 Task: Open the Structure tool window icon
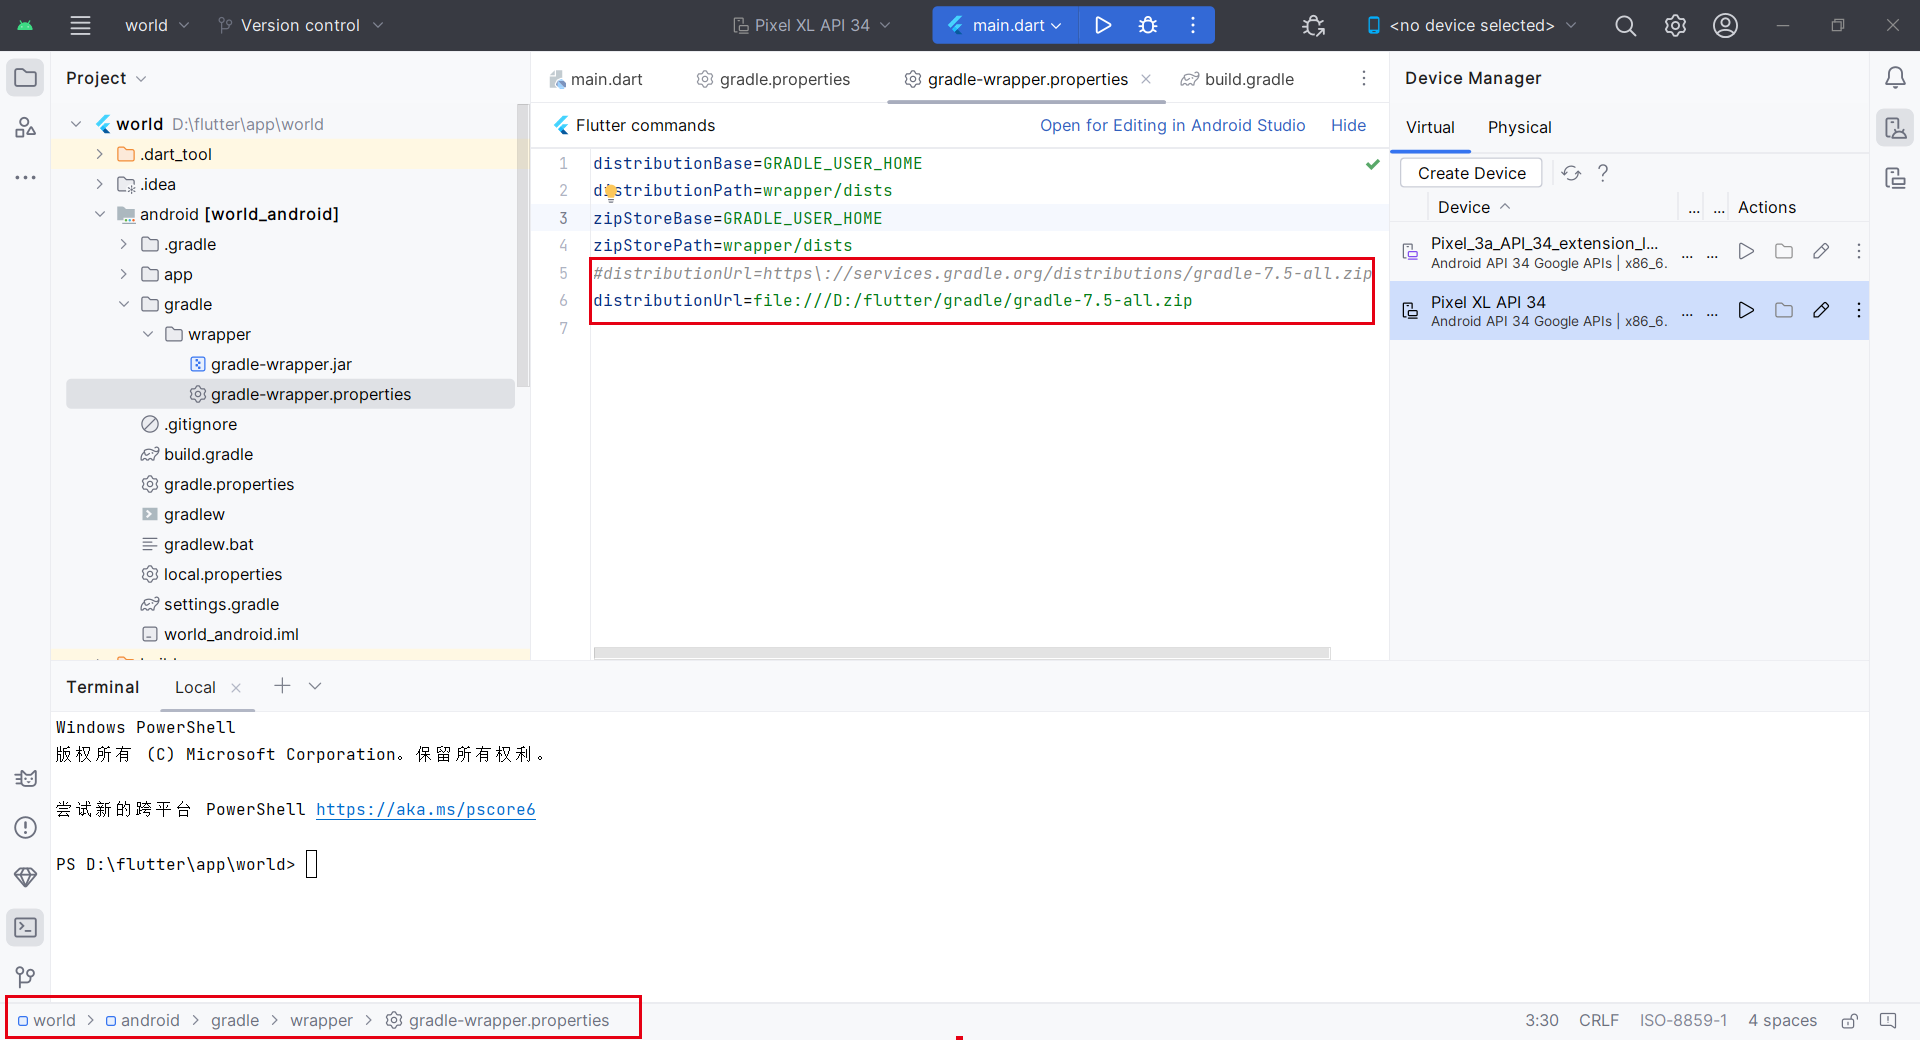click(26, 127)
